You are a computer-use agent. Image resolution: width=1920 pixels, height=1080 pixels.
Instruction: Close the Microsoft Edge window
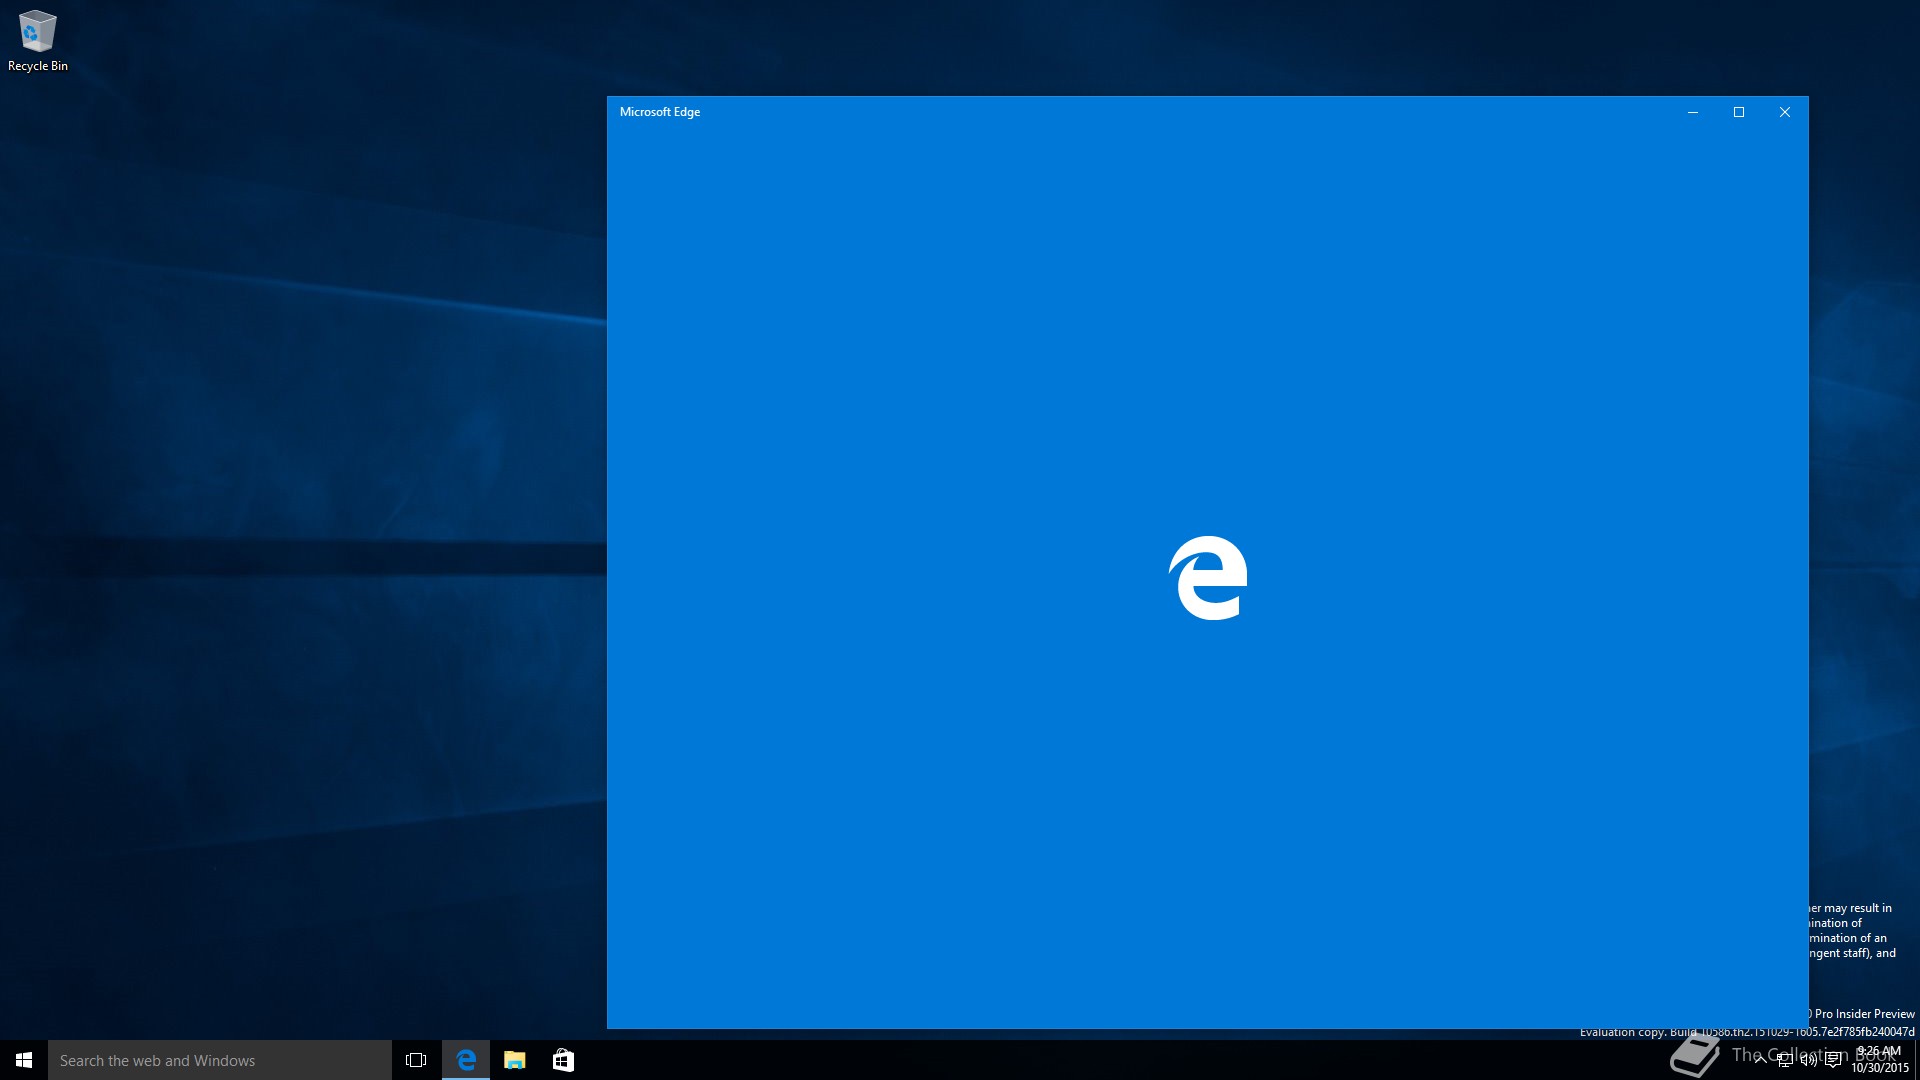(x=1785, y=112)
